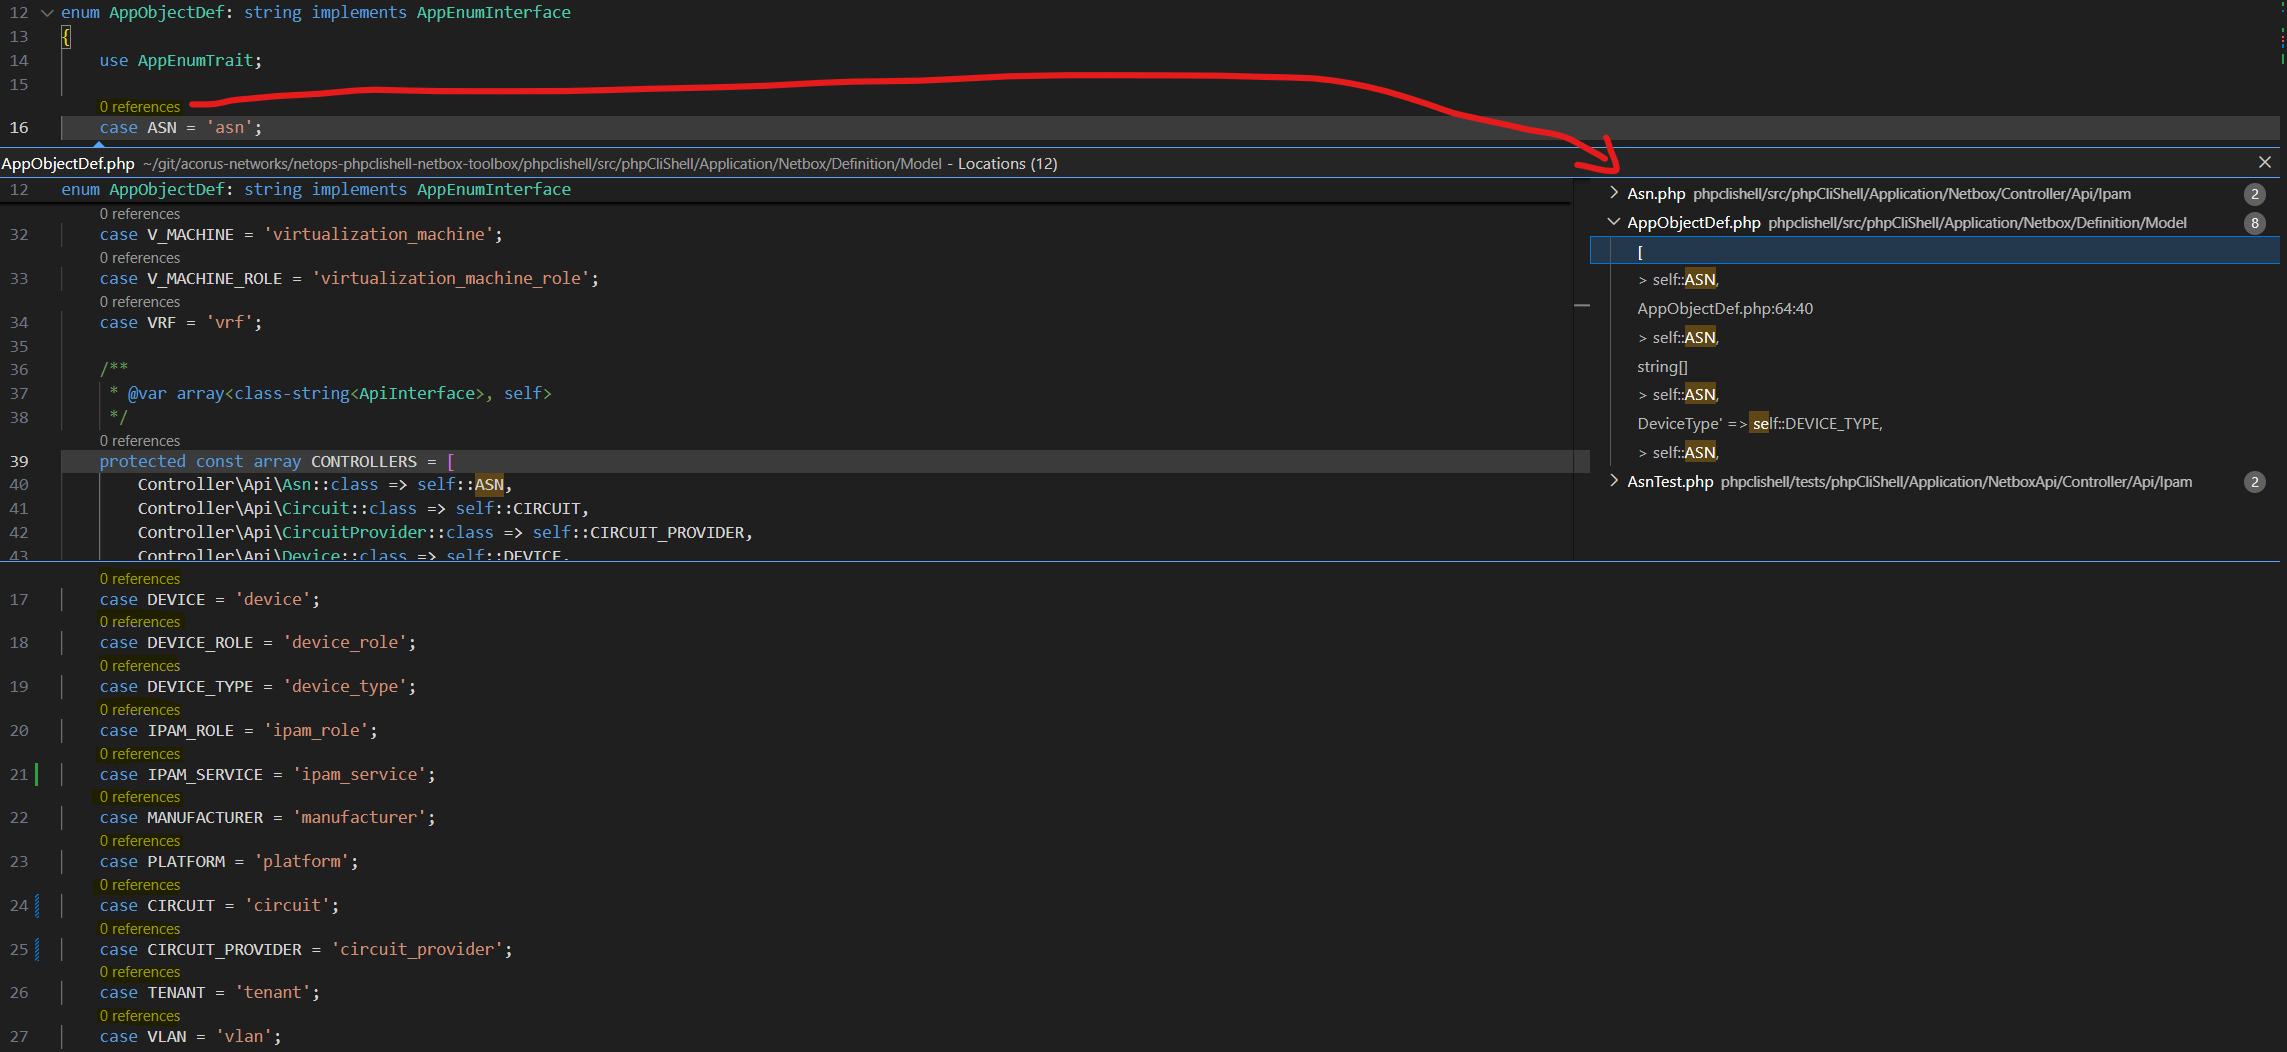The width and height of the screenshot is (2287, 1052).
Task: Fold the enum AppObjectDef block at line 12
Action: [46, 12]
